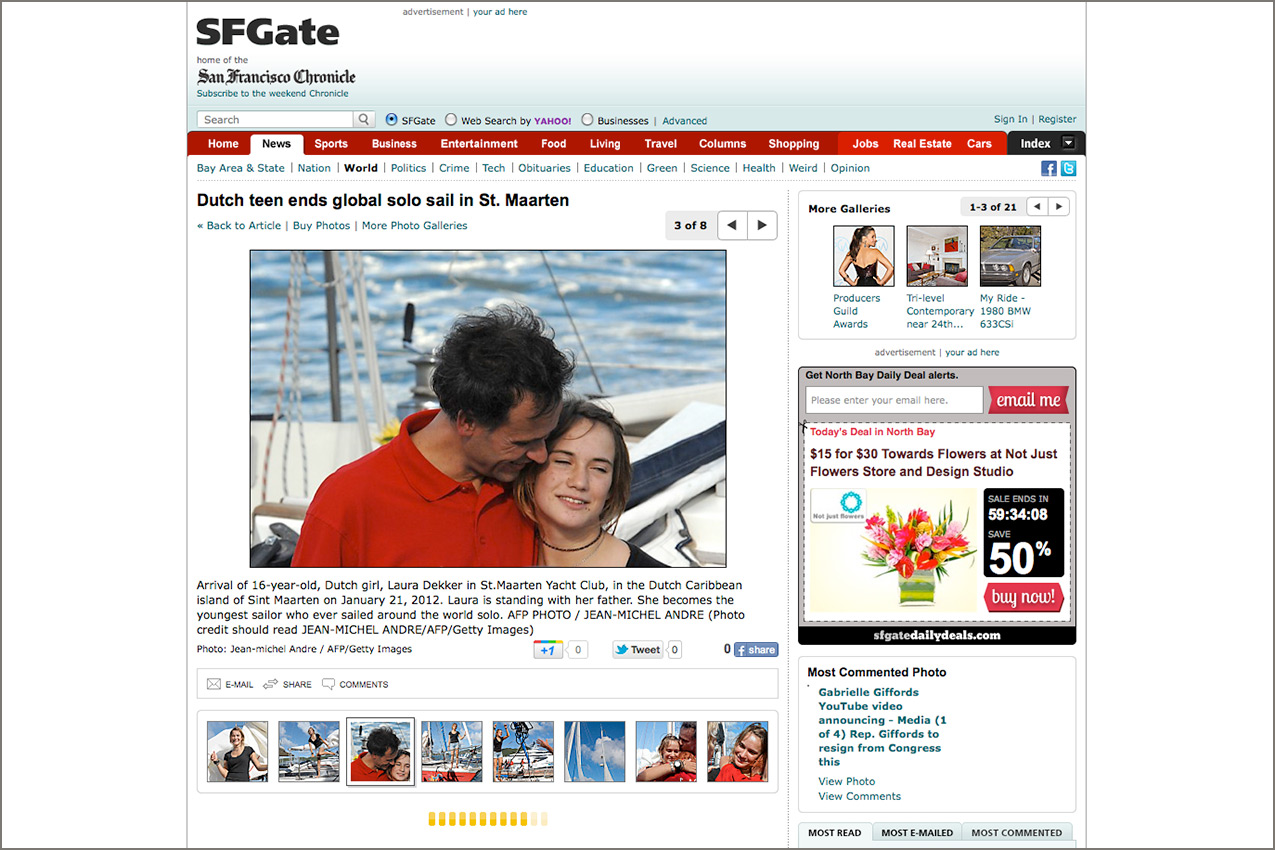Go to the previous photo arrow

(x=732, y=225)
